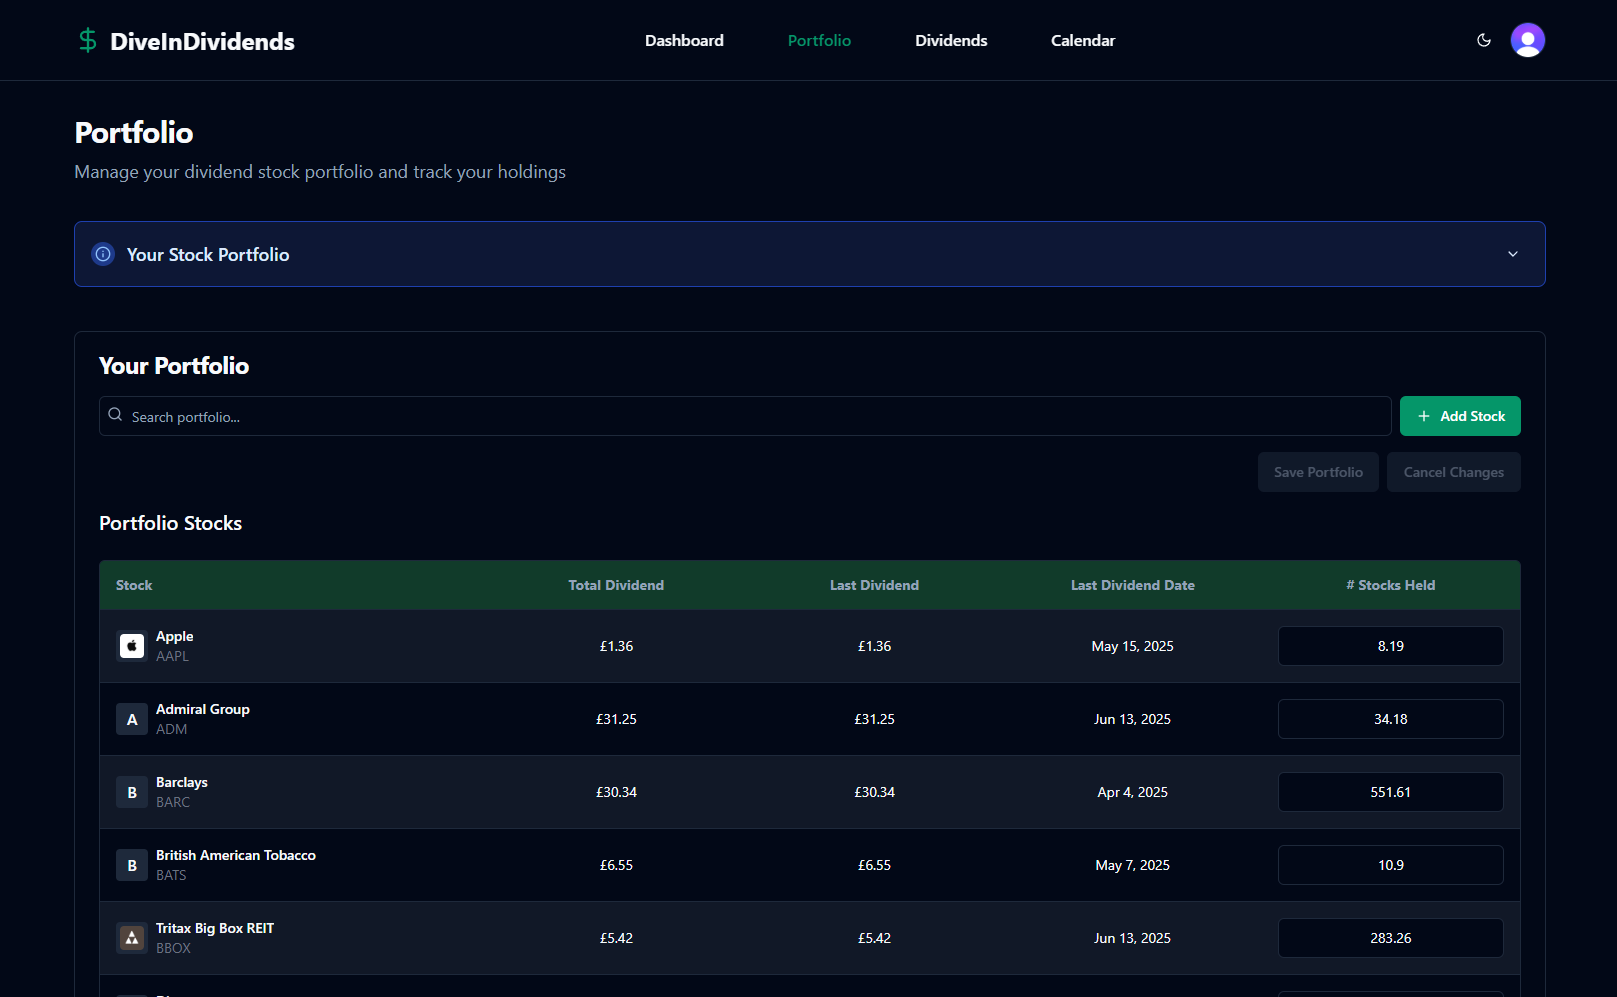Select the Apple stock name
This screenshot has width=1617, height=997.
click(x=175, y=636)
